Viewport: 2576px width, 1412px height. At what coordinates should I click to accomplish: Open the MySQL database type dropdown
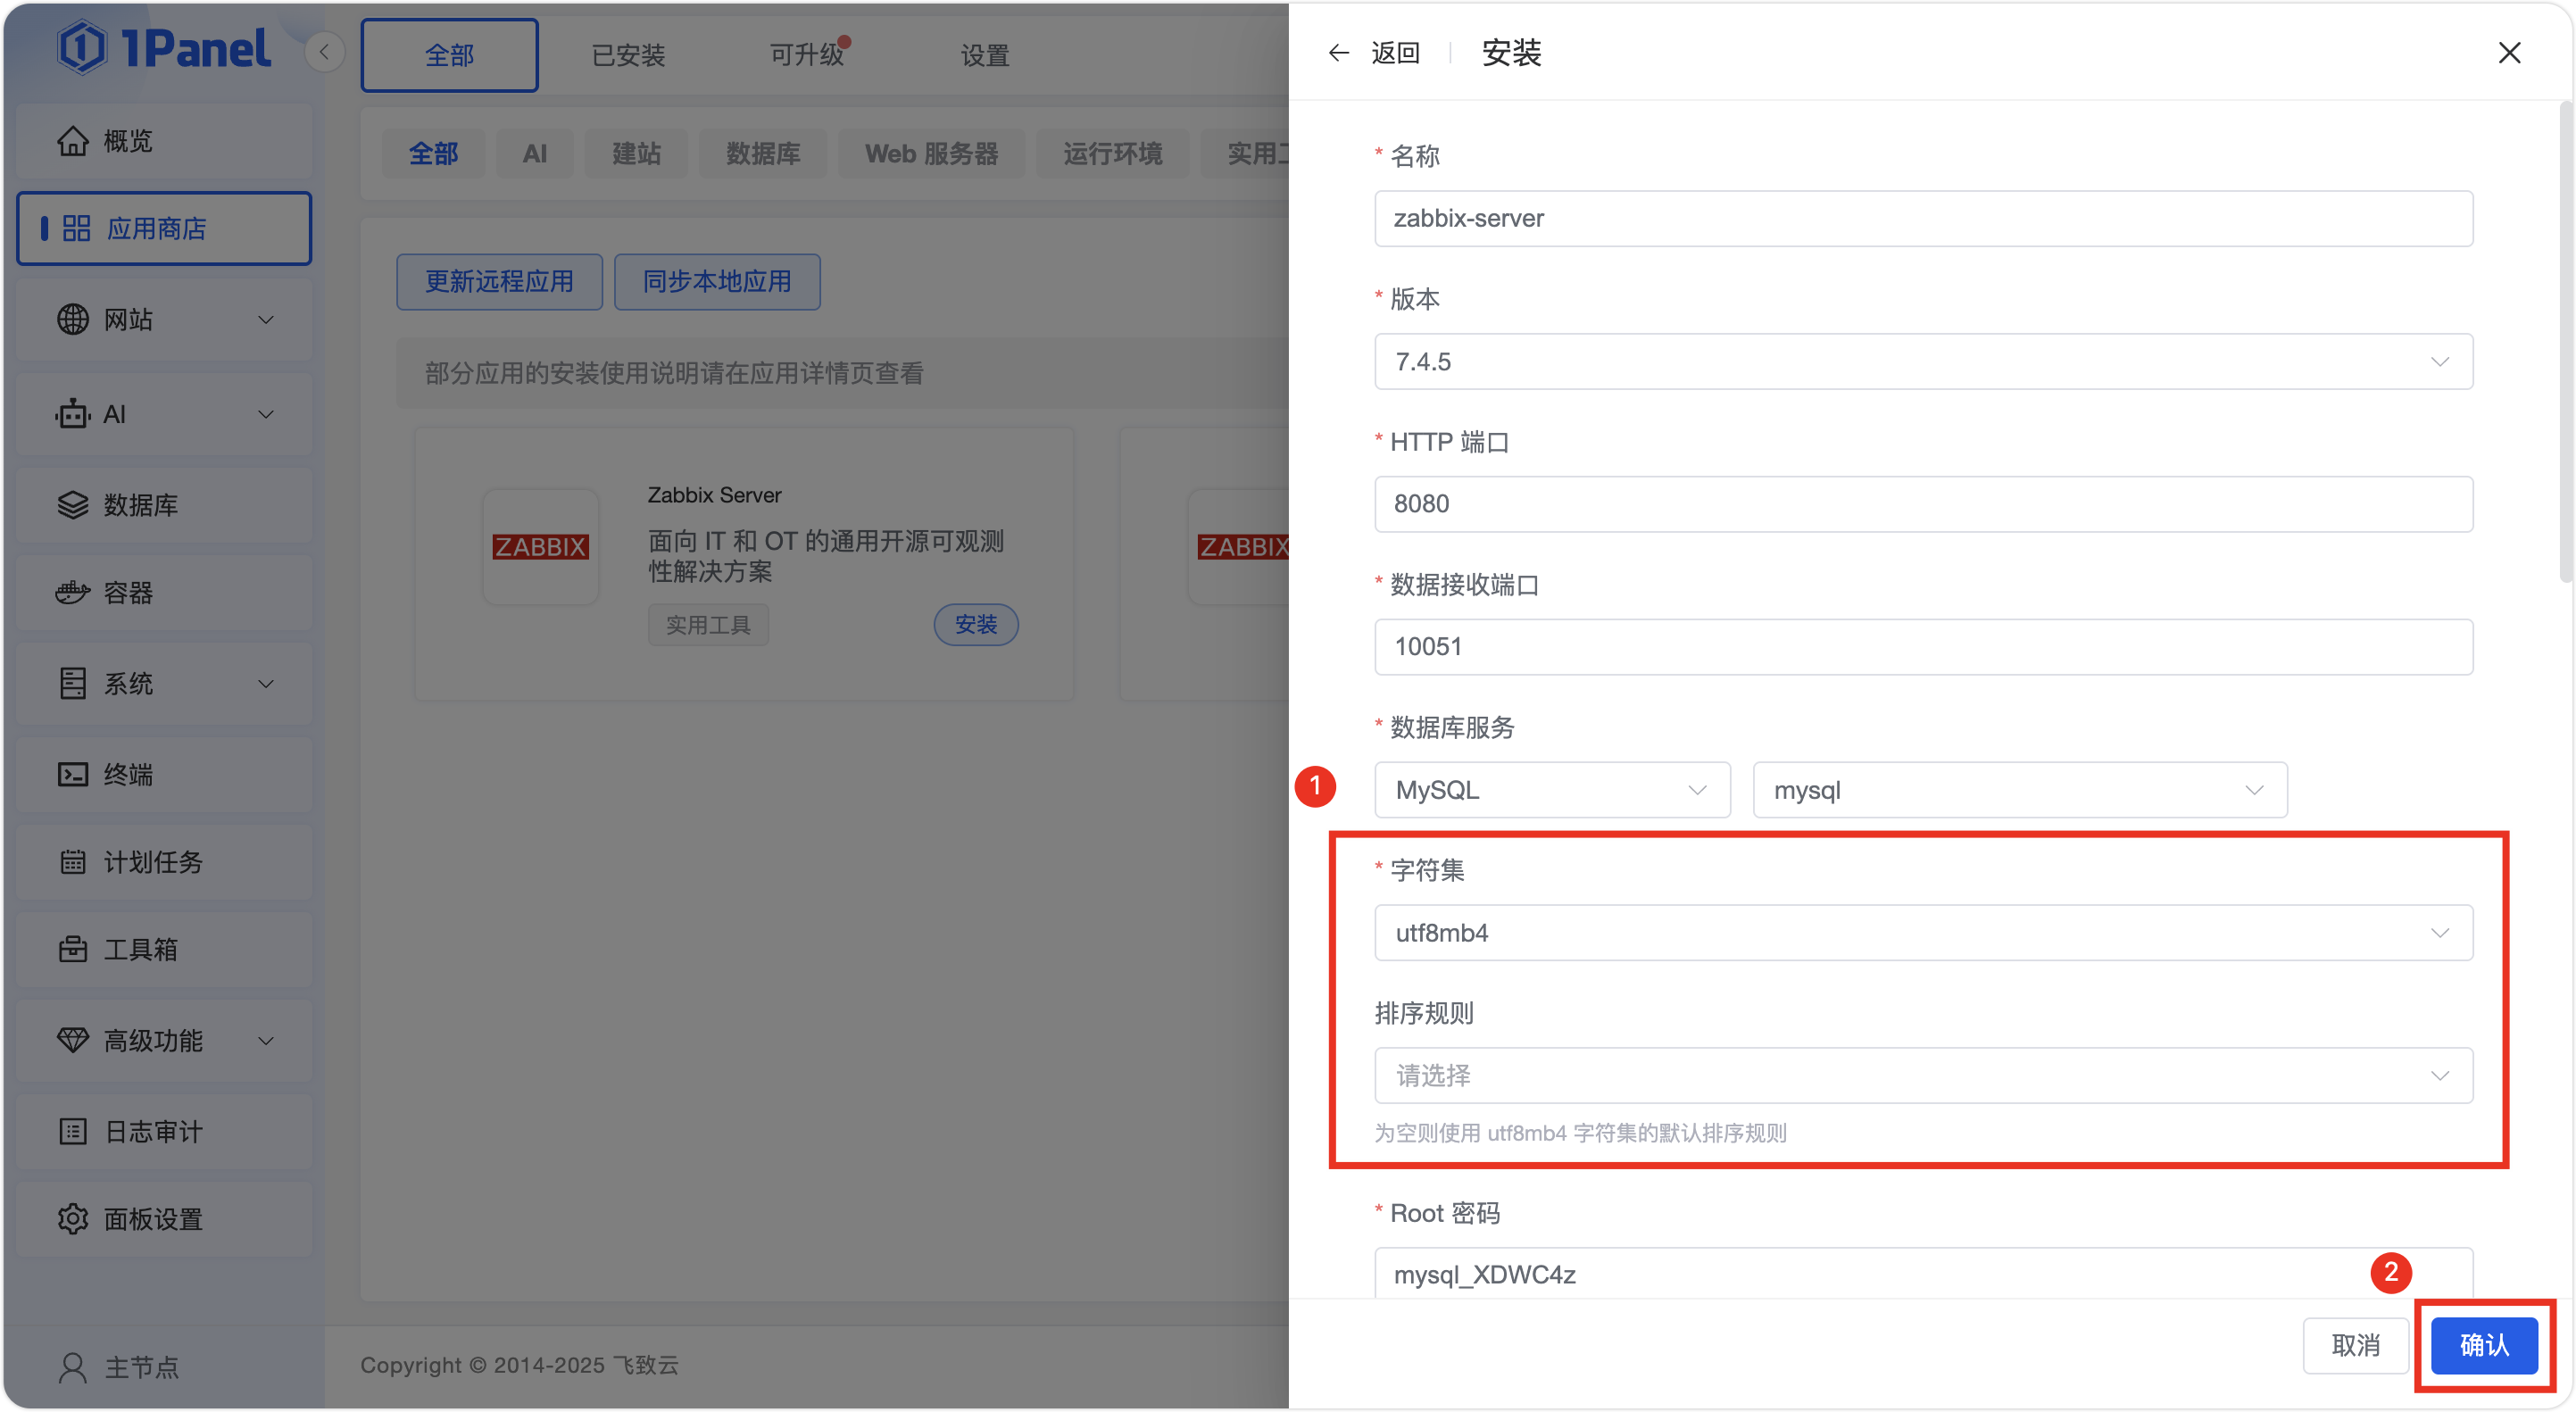tap(1551, 790)
